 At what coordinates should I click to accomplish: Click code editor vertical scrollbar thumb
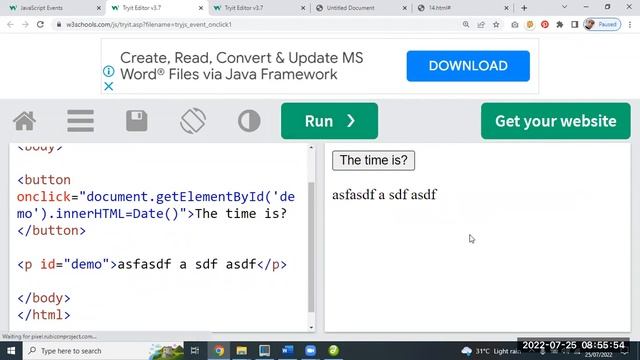311,247
